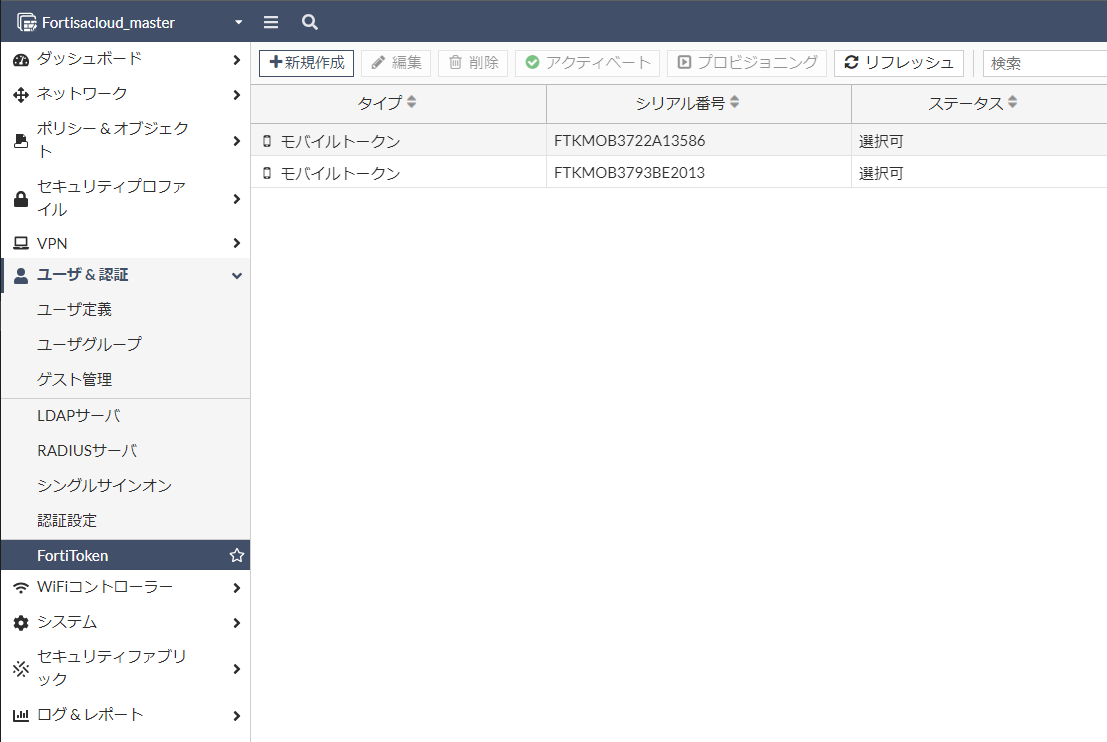This screenshot has width=1107, height=742.
Task: Open シングルサインオン menu item
Action: [126, 486]
